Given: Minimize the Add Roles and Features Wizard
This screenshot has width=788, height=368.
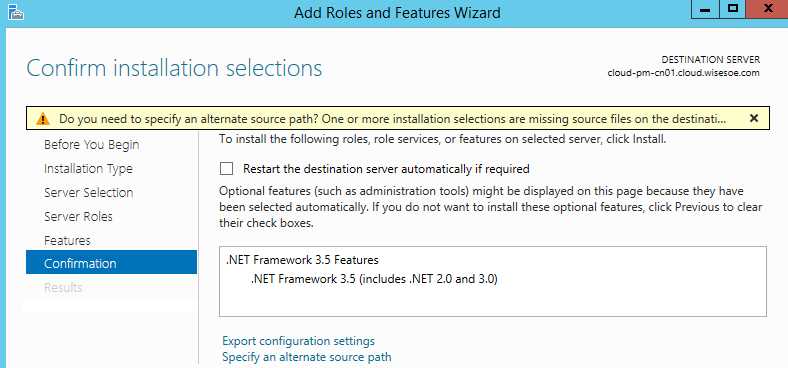Looking at the screenshot, I should click(705, 10).
